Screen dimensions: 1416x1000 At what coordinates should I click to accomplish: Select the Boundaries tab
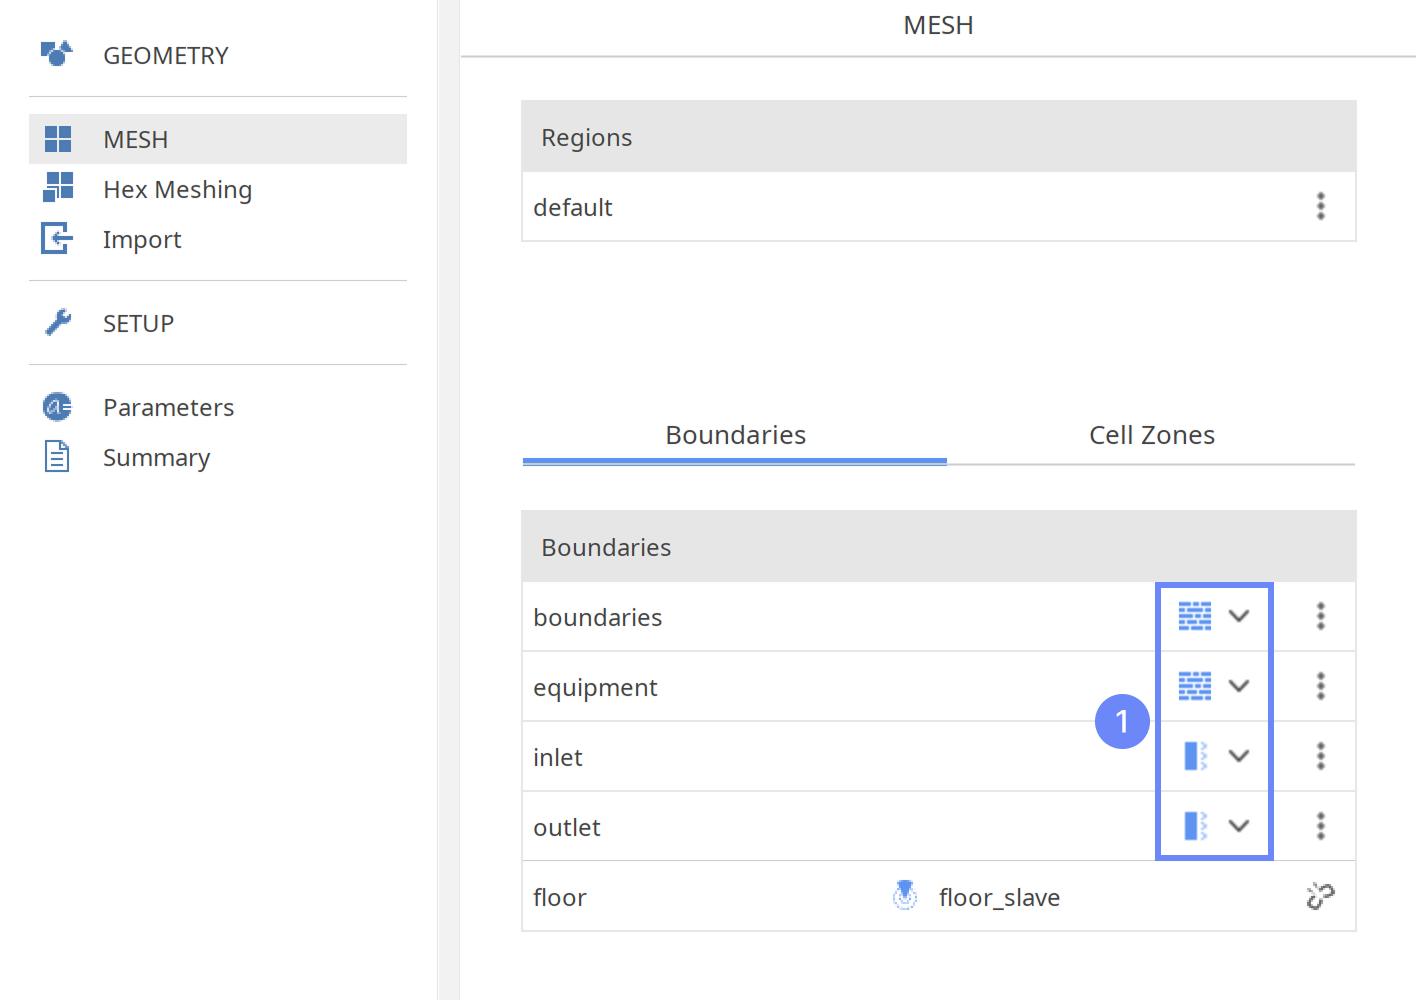[x=735, y=435]
